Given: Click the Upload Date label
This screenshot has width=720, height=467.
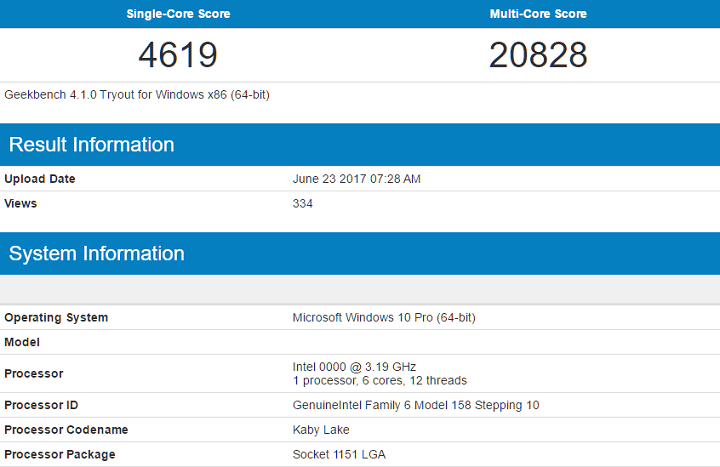Looking at the screenshot, I should pyautogui.click(x=39, y=179).
